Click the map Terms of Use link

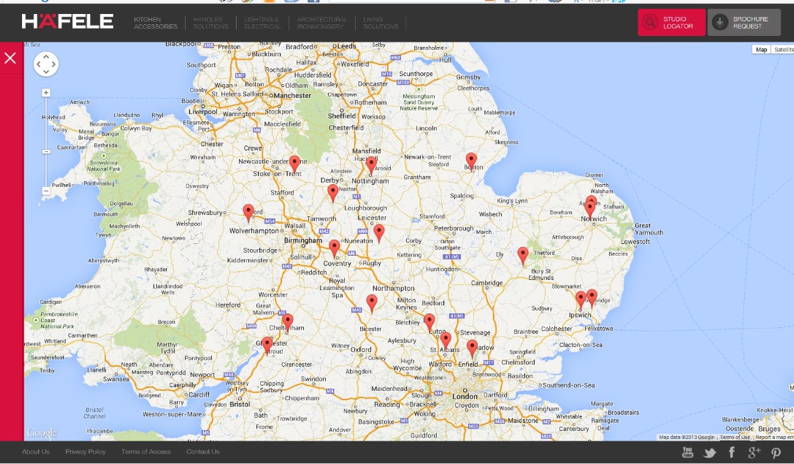click(x=734, y=437)
